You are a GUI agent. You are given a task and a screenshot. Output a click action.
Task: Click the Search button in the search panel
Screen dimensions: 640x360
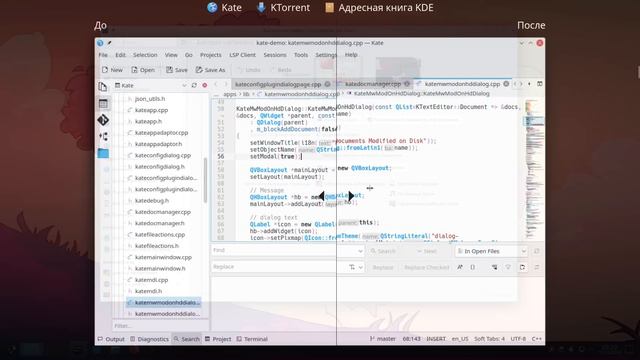click(383, 251)
